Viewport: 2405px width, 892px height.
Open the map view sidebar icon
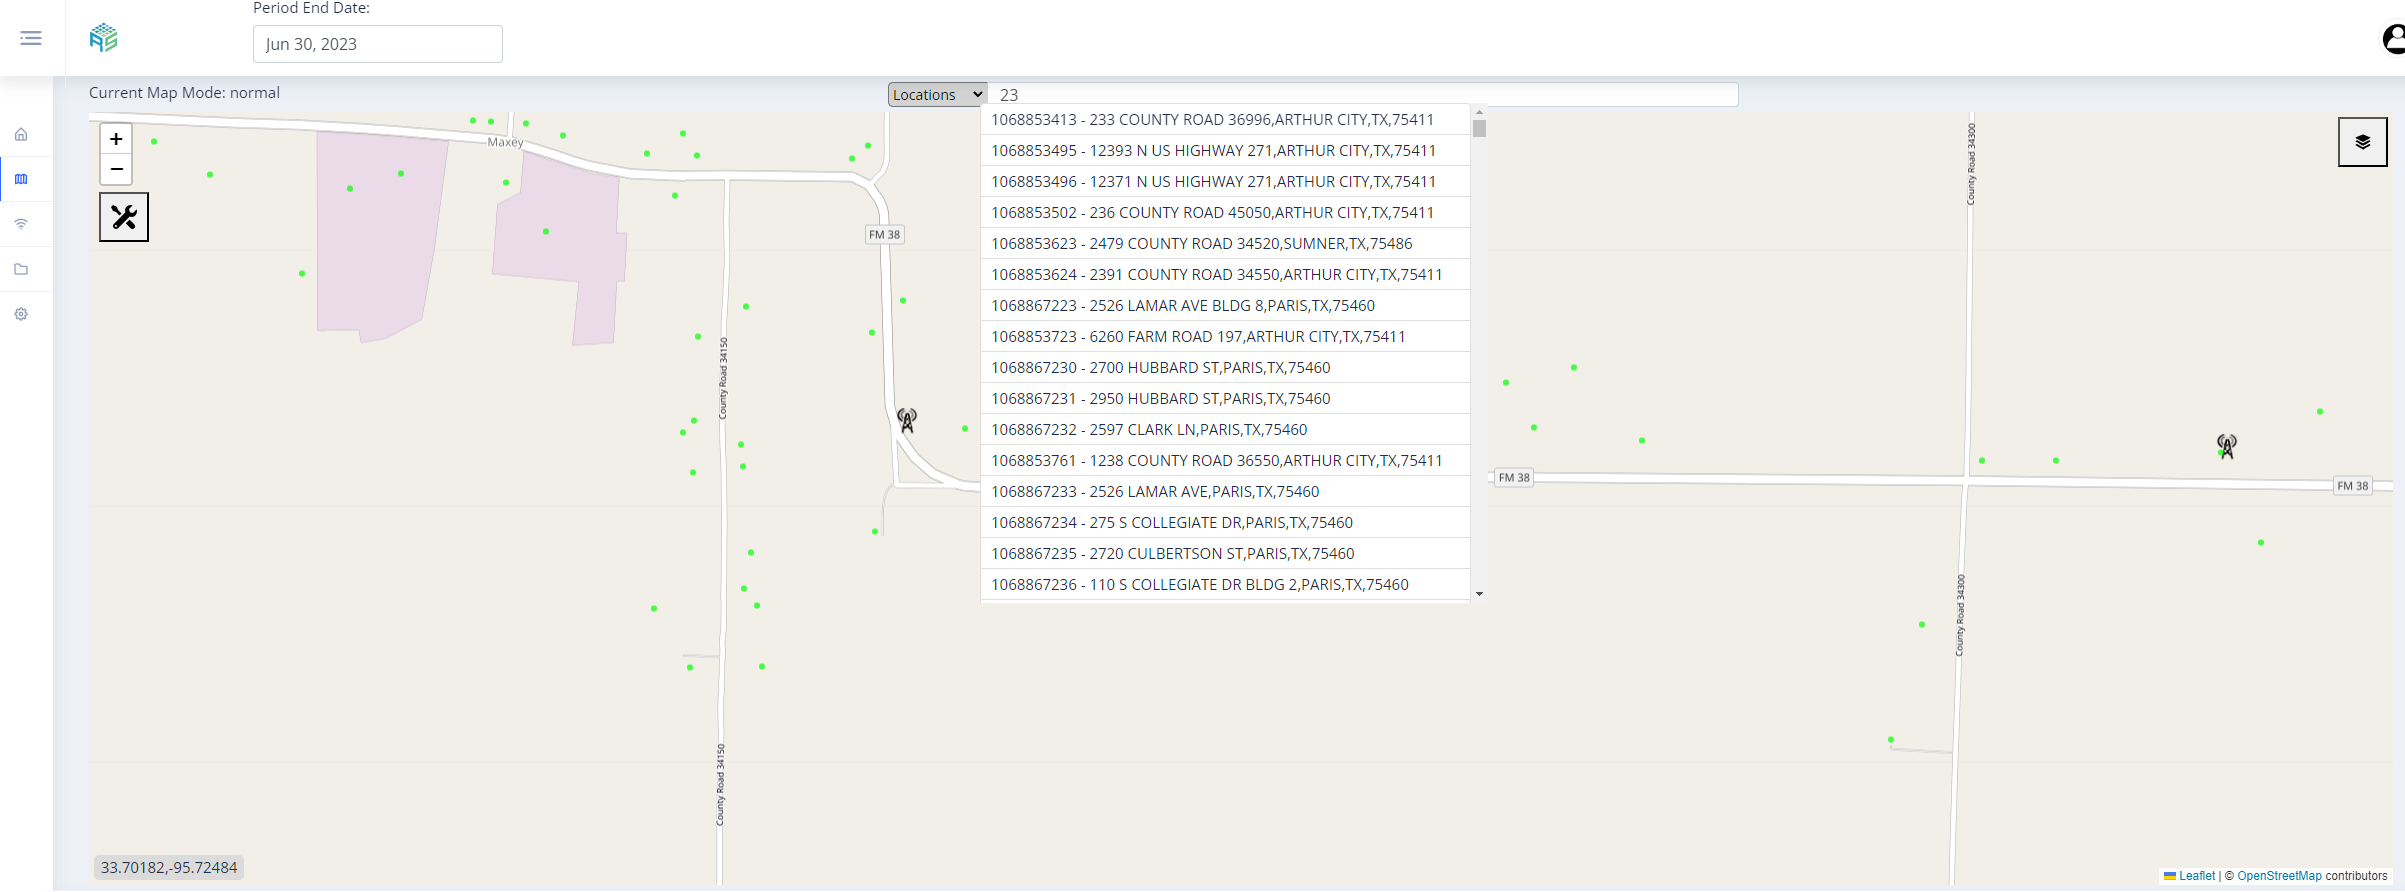[21, 179]
